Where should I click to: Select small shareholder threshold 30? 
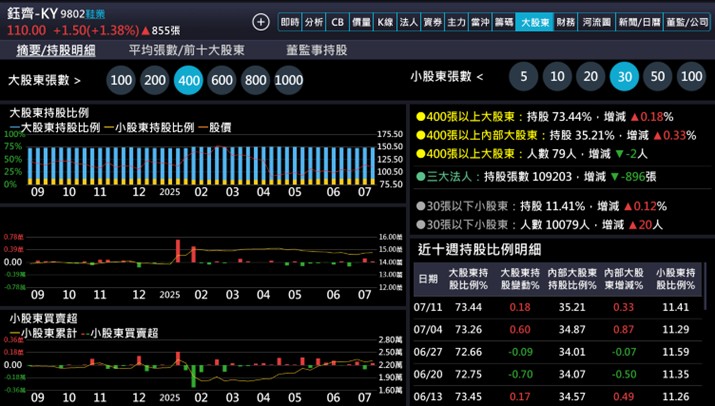point(624,76)
